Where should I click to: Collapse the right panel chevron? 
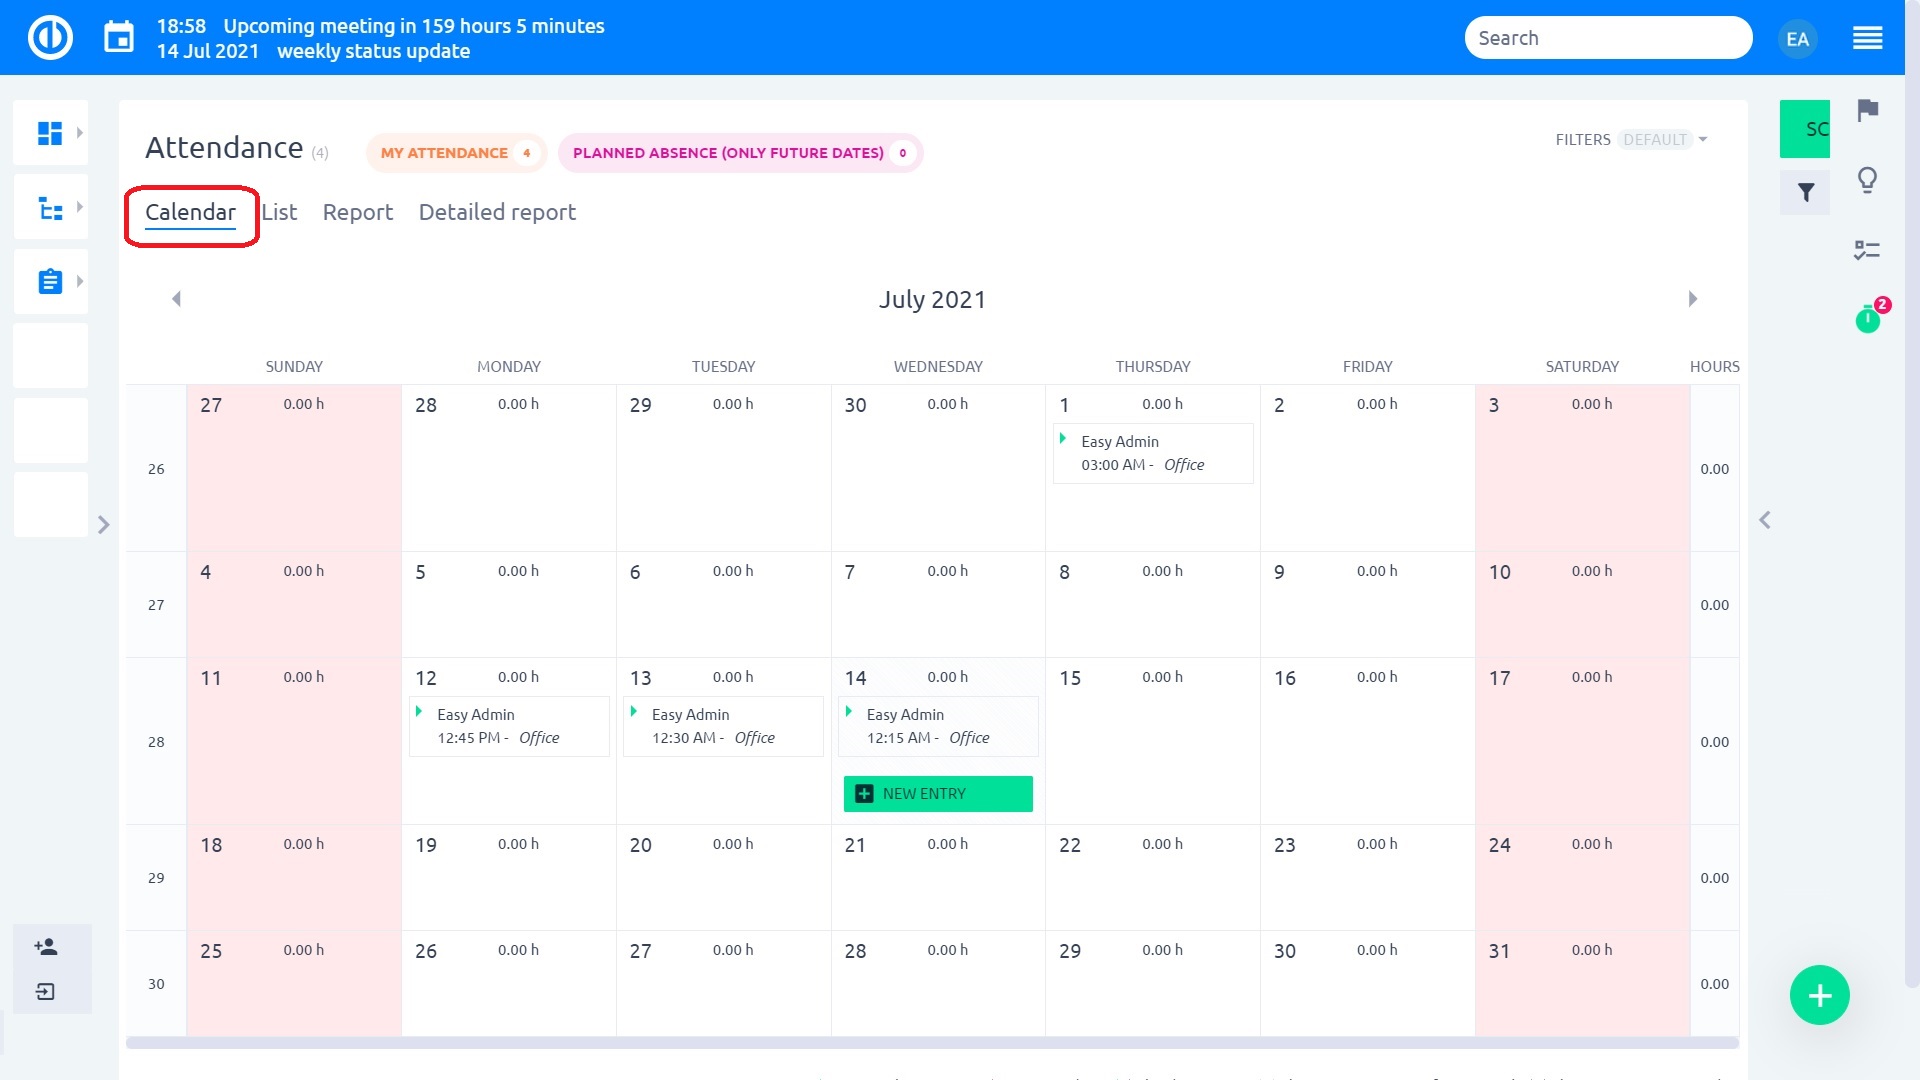[1765, 520]
